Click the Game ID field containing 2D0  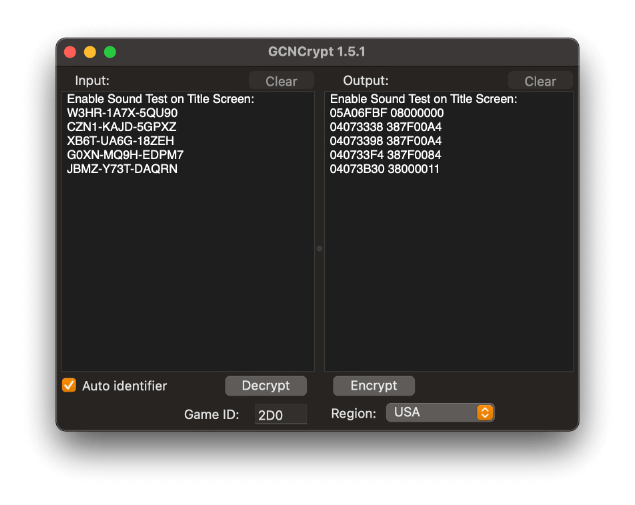pos(281,415)
